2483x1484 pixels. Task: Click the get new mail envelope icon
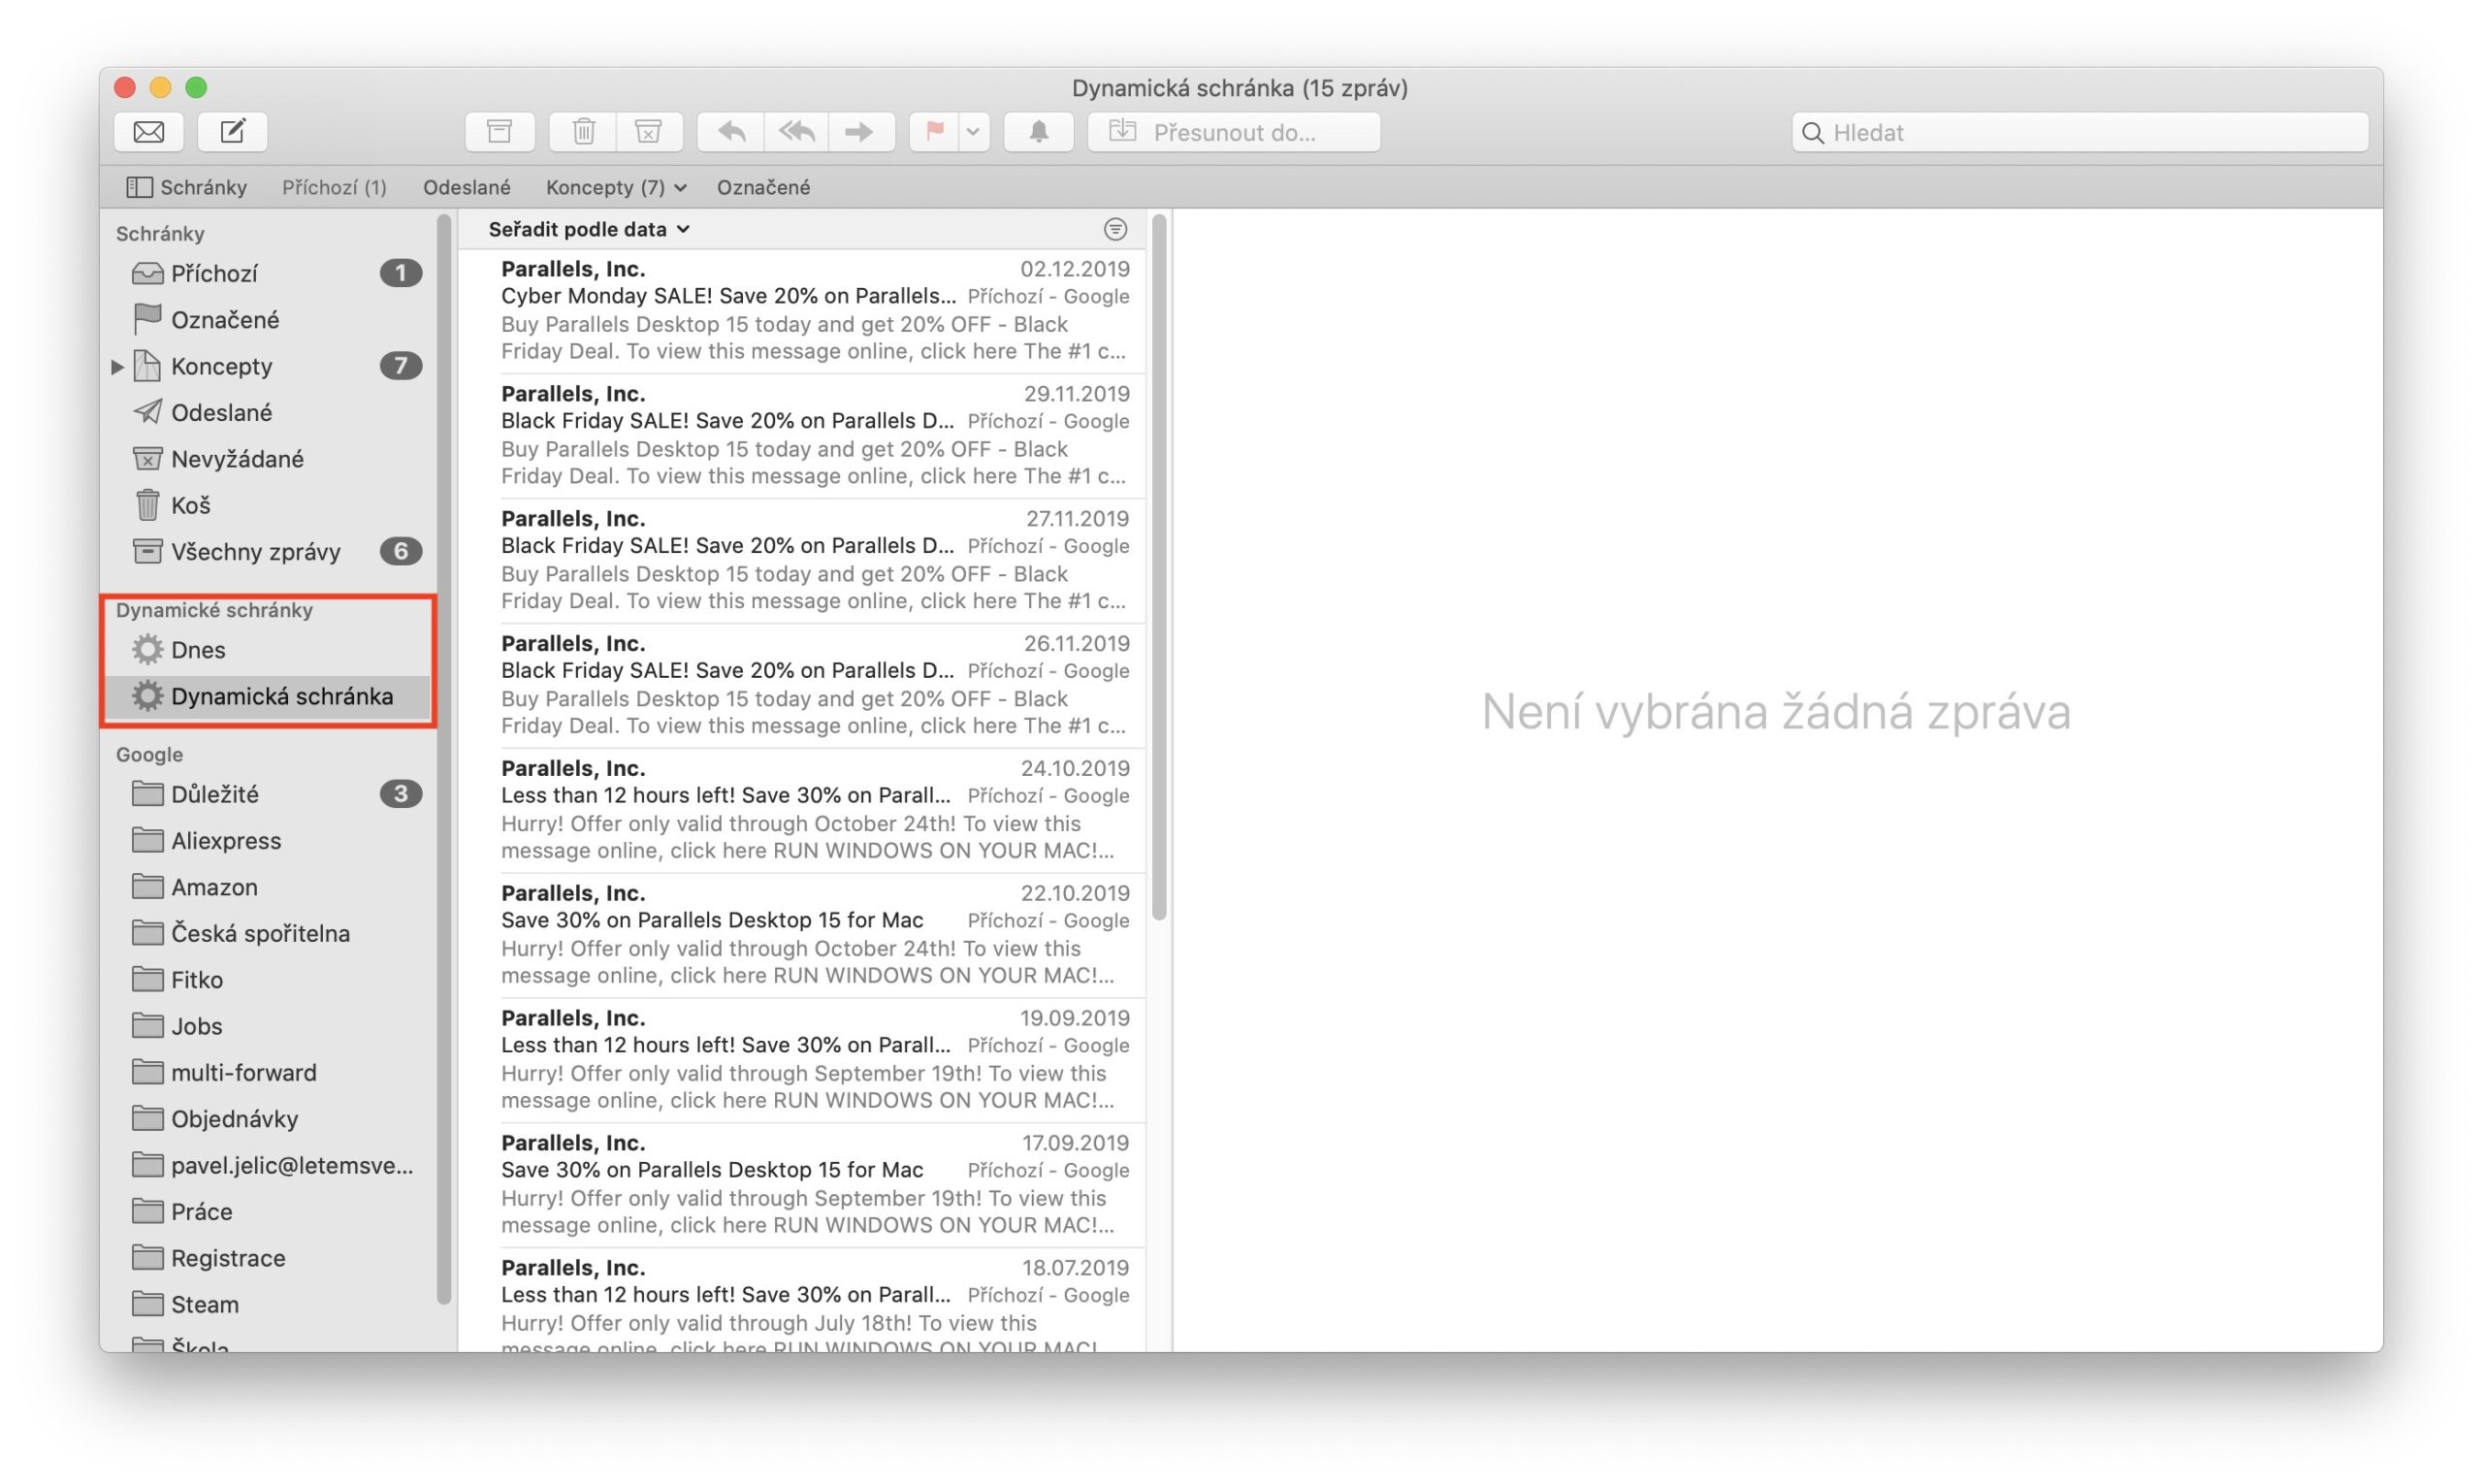point(147,131)
